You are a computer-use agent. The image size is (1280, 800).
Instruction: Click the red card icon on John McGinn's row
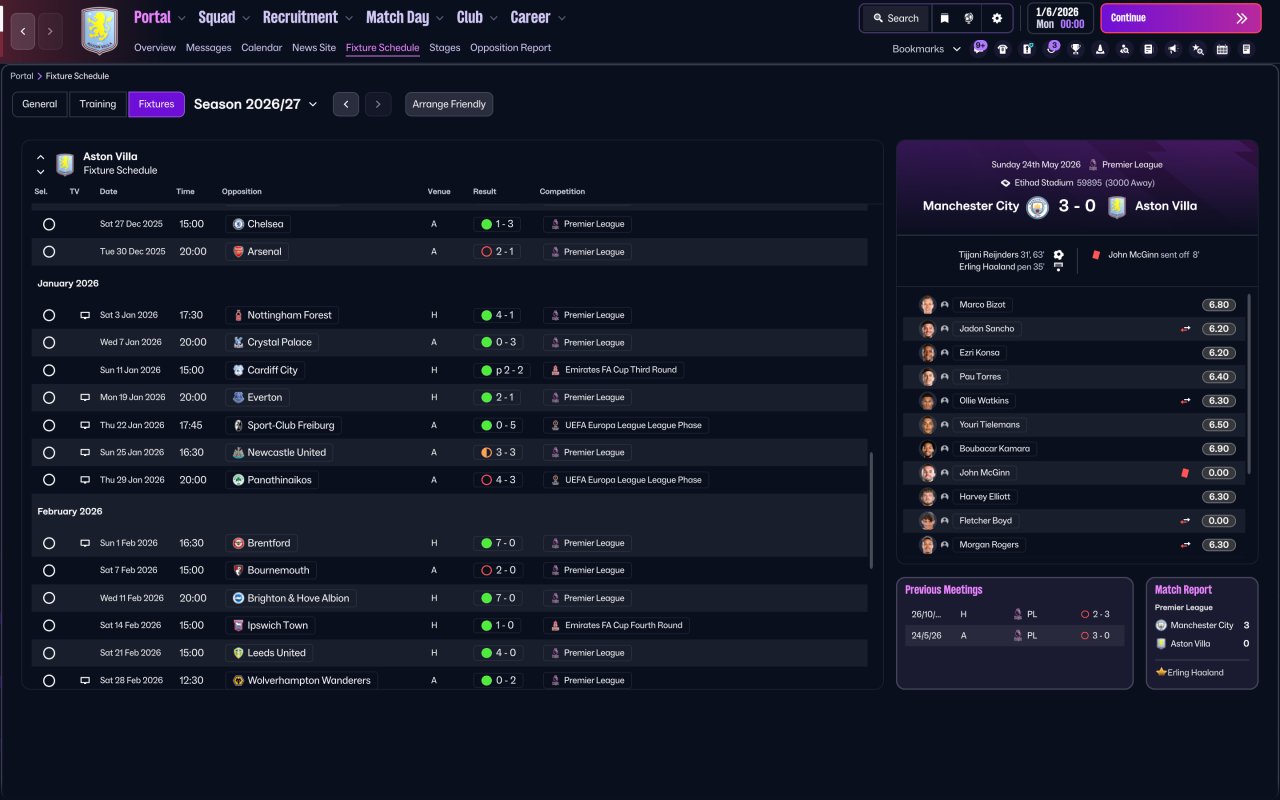[1185, 473]
